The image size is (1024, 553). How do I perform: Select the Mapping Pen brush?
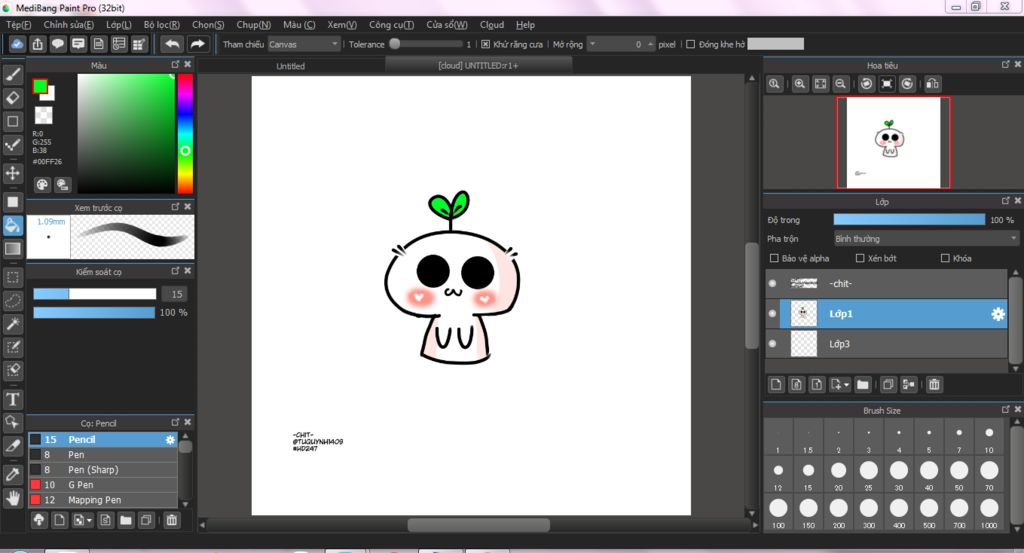coord(103,500)
